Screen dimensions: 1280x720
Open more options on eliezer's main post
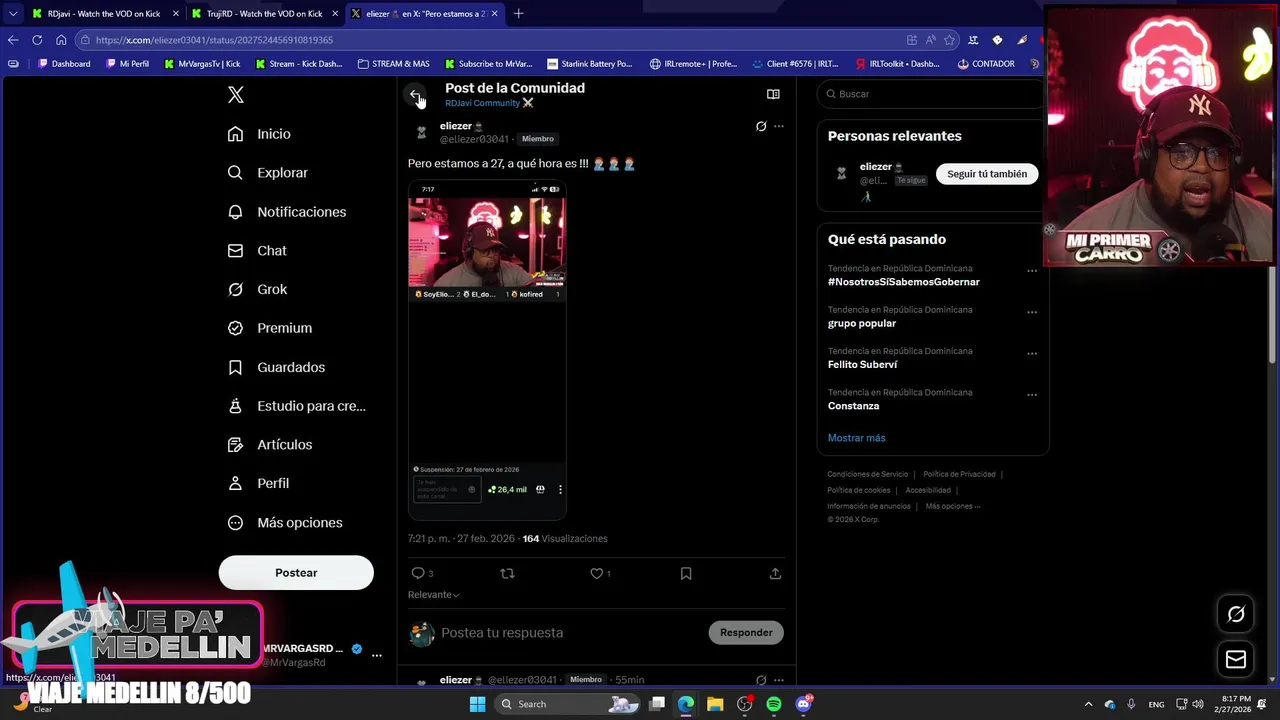(x=779, y=126)
